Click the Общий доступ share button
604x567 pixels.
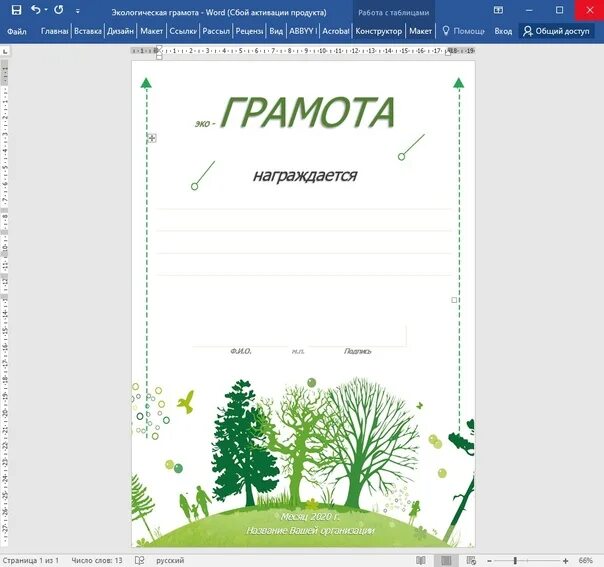pos(556,31)
